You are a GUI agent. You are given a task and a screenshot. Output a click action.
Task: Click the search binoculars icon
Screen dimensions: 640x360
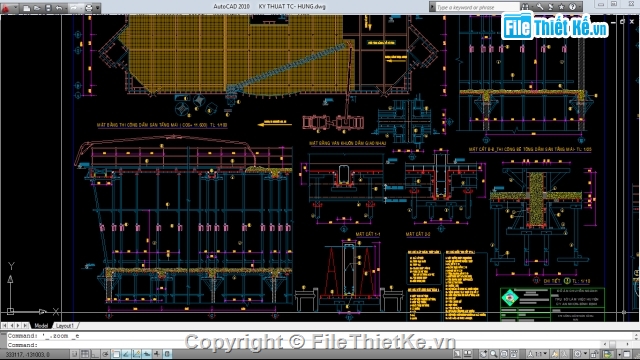pyautogui.click(x=525, y=7)
